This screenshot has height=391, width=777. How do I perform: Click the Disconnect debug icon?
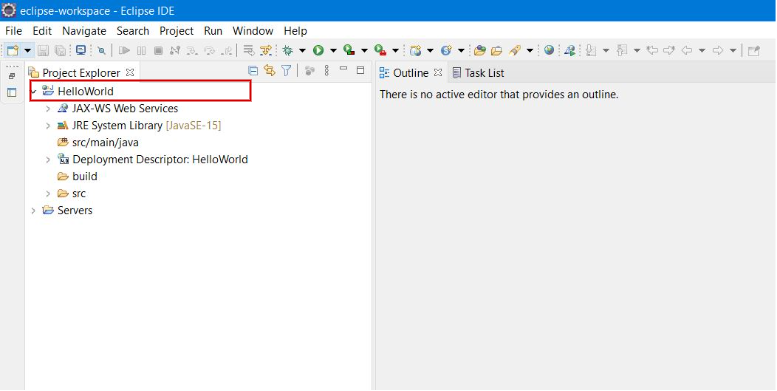174,50
